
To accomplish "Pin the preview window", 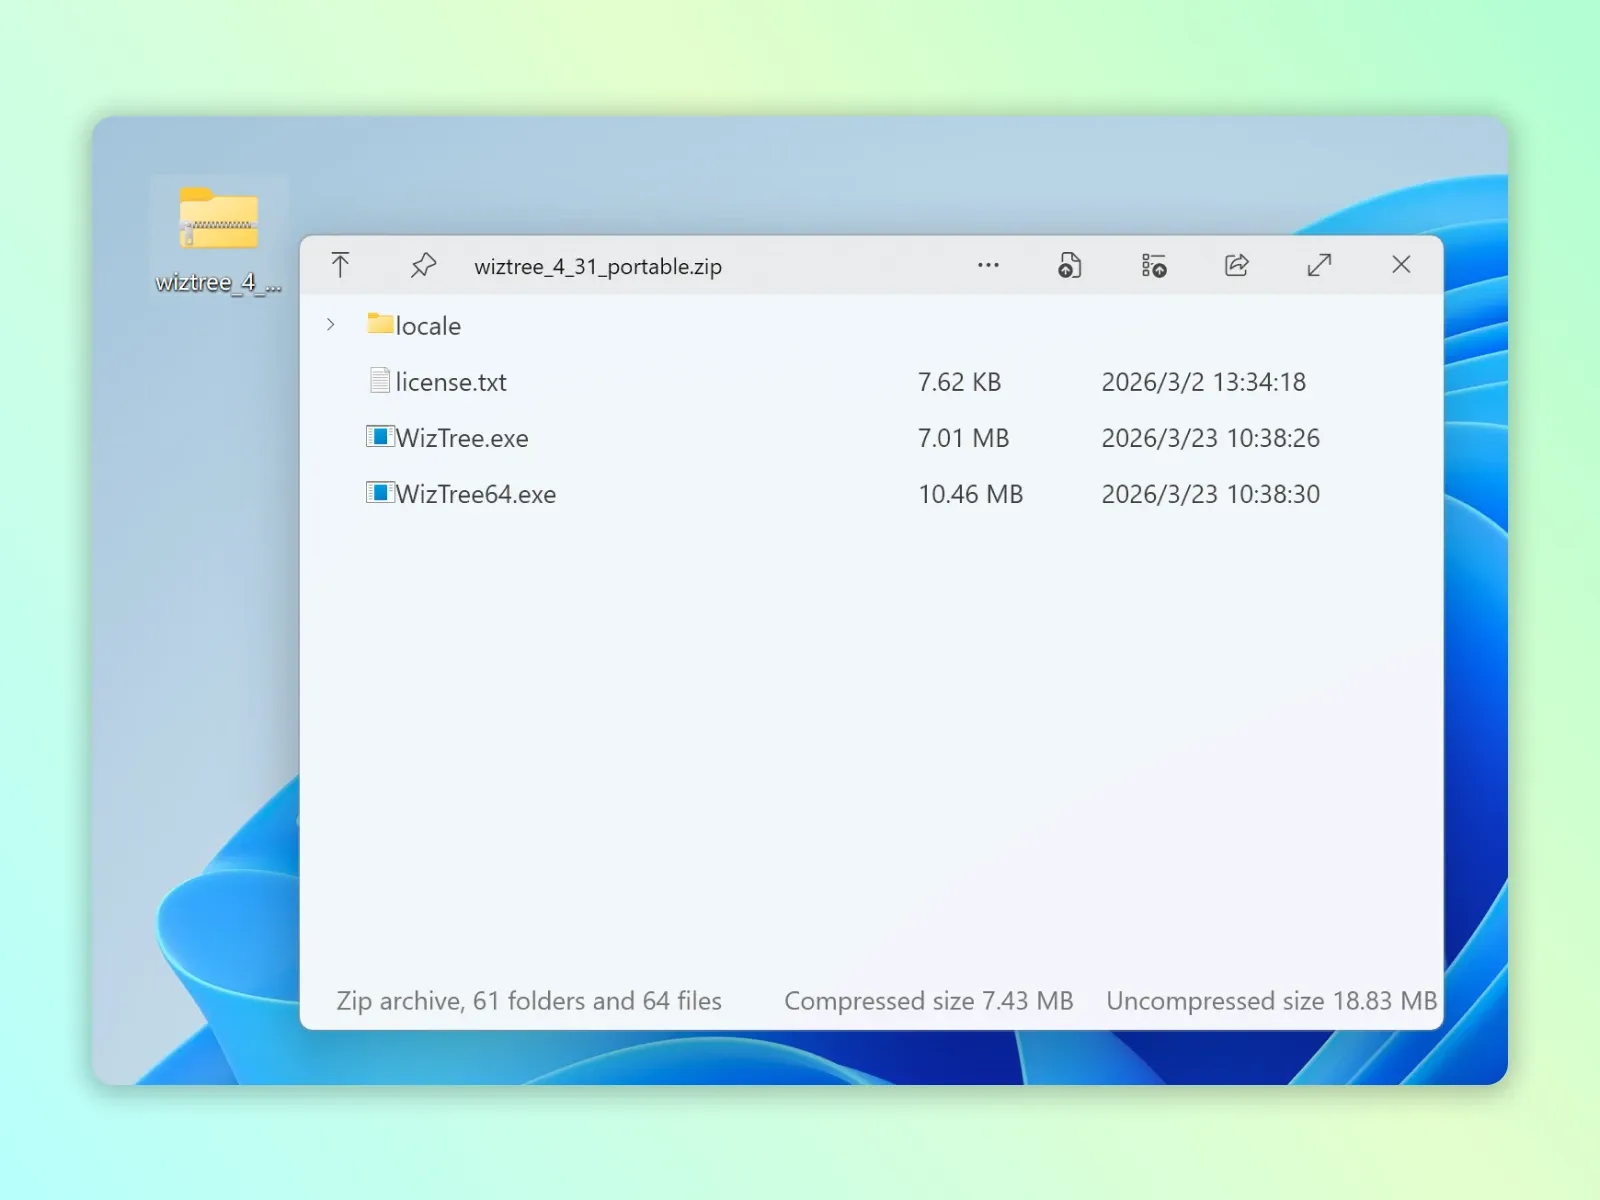I will tap(423, 265).
